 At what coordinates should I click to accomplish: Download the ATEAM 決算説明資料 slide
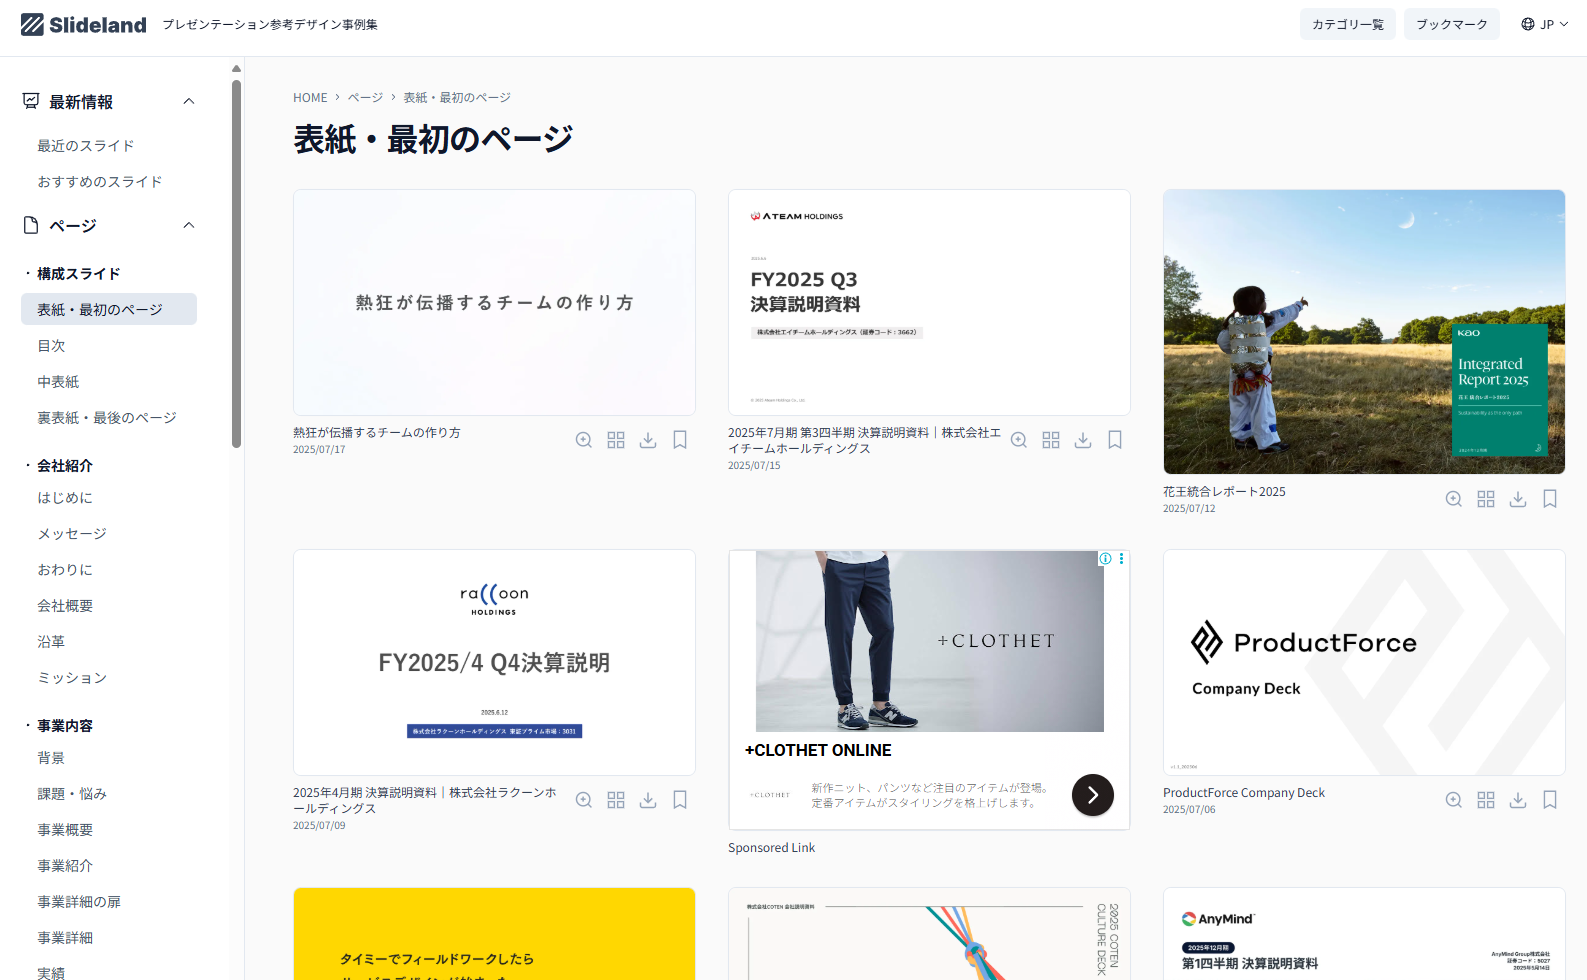point(1083,440)
